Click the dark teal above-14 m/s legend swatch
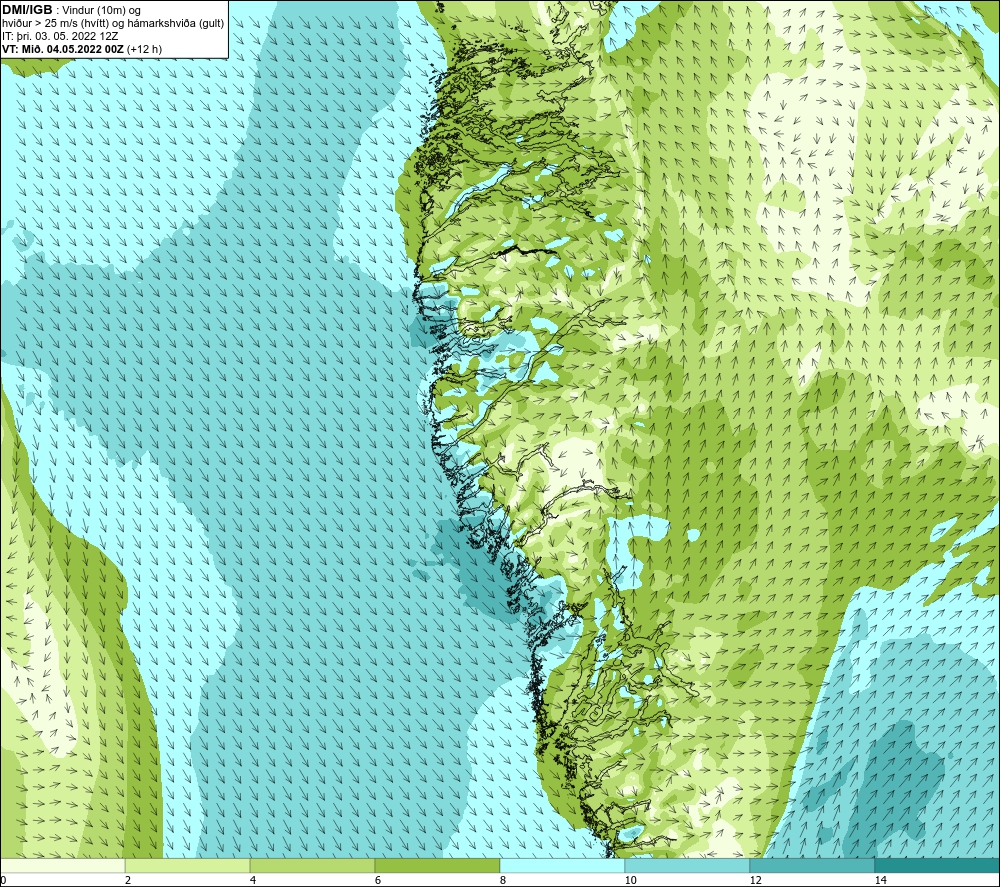This screenshot has height=887, width=1000. coord(938,866)
